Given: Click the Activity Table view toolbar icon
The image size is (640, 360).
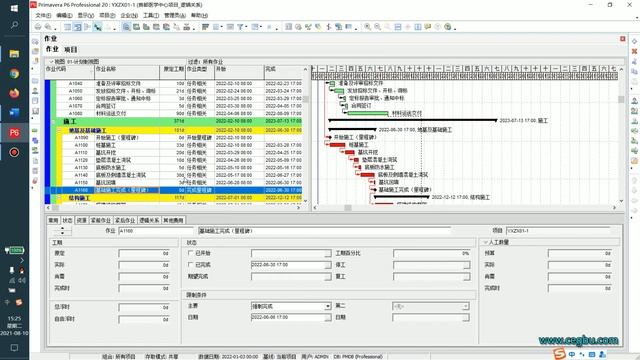Looking at the screenshot, I should click(x=67, y=27).
